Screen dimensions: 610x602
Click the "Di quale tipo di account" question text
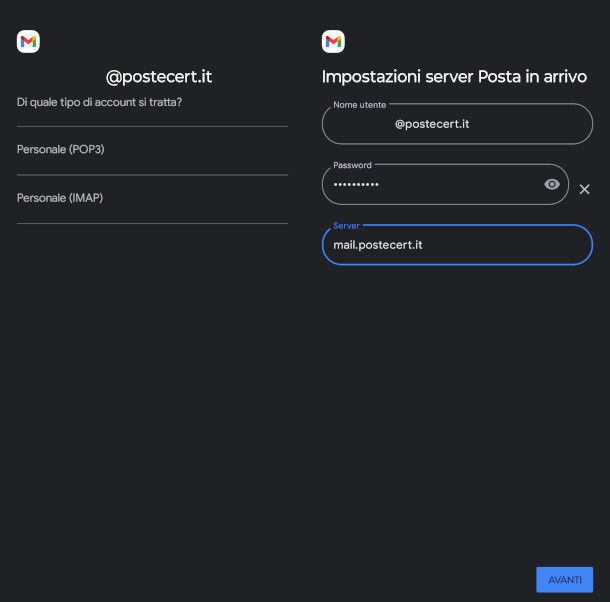point(99,102)
